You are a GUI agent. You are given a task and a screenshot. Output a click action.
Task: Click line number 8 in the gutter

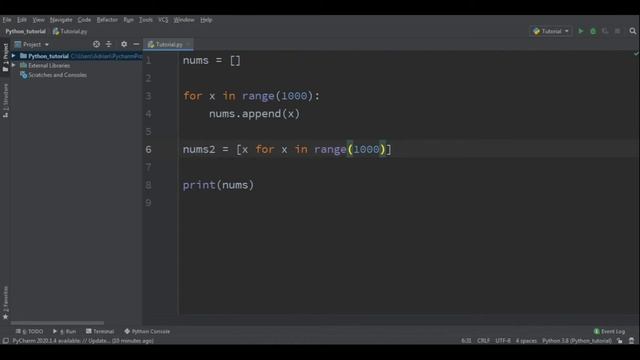149,185
